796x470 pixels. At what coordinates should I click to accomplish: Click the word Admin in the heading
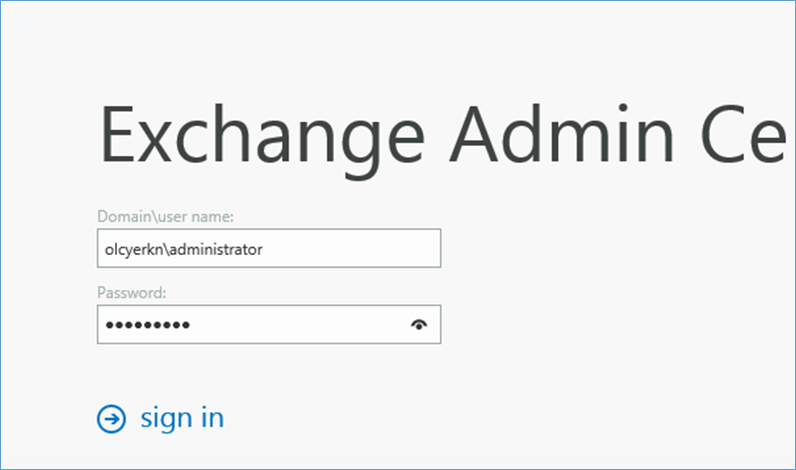tap(562, 133)
